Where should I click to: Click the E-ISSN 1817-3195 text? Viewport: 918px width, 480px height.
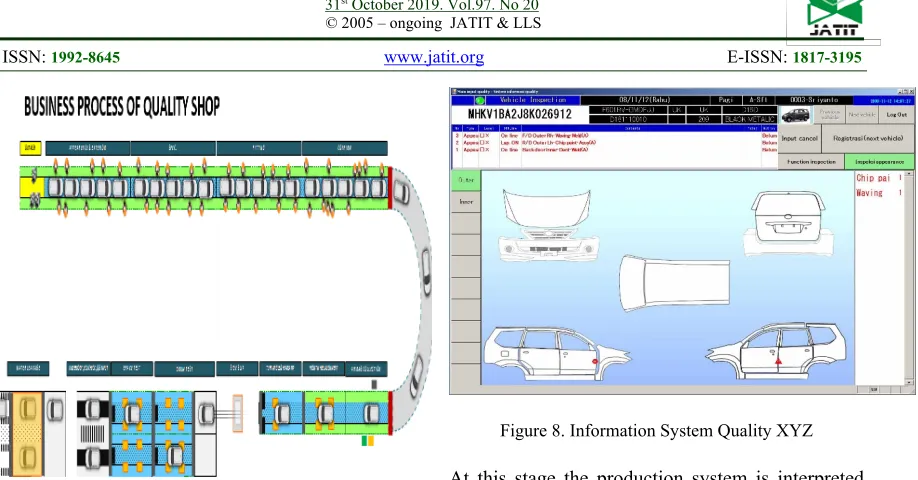click(794, 57)
